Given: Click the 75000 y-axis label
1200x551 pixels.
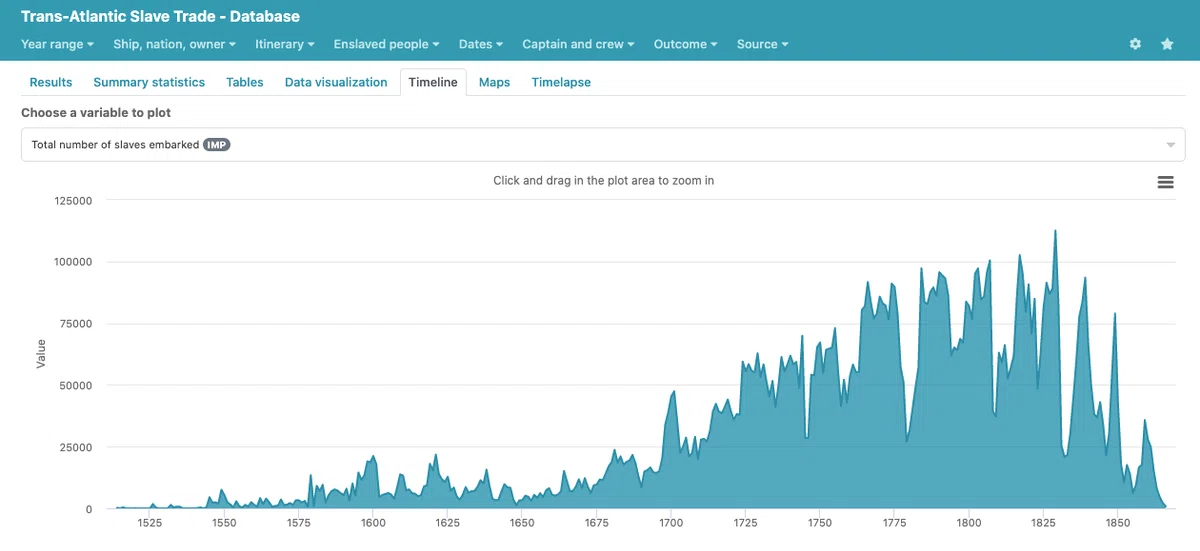Looking at the screenshot, I should coord(75,324).
